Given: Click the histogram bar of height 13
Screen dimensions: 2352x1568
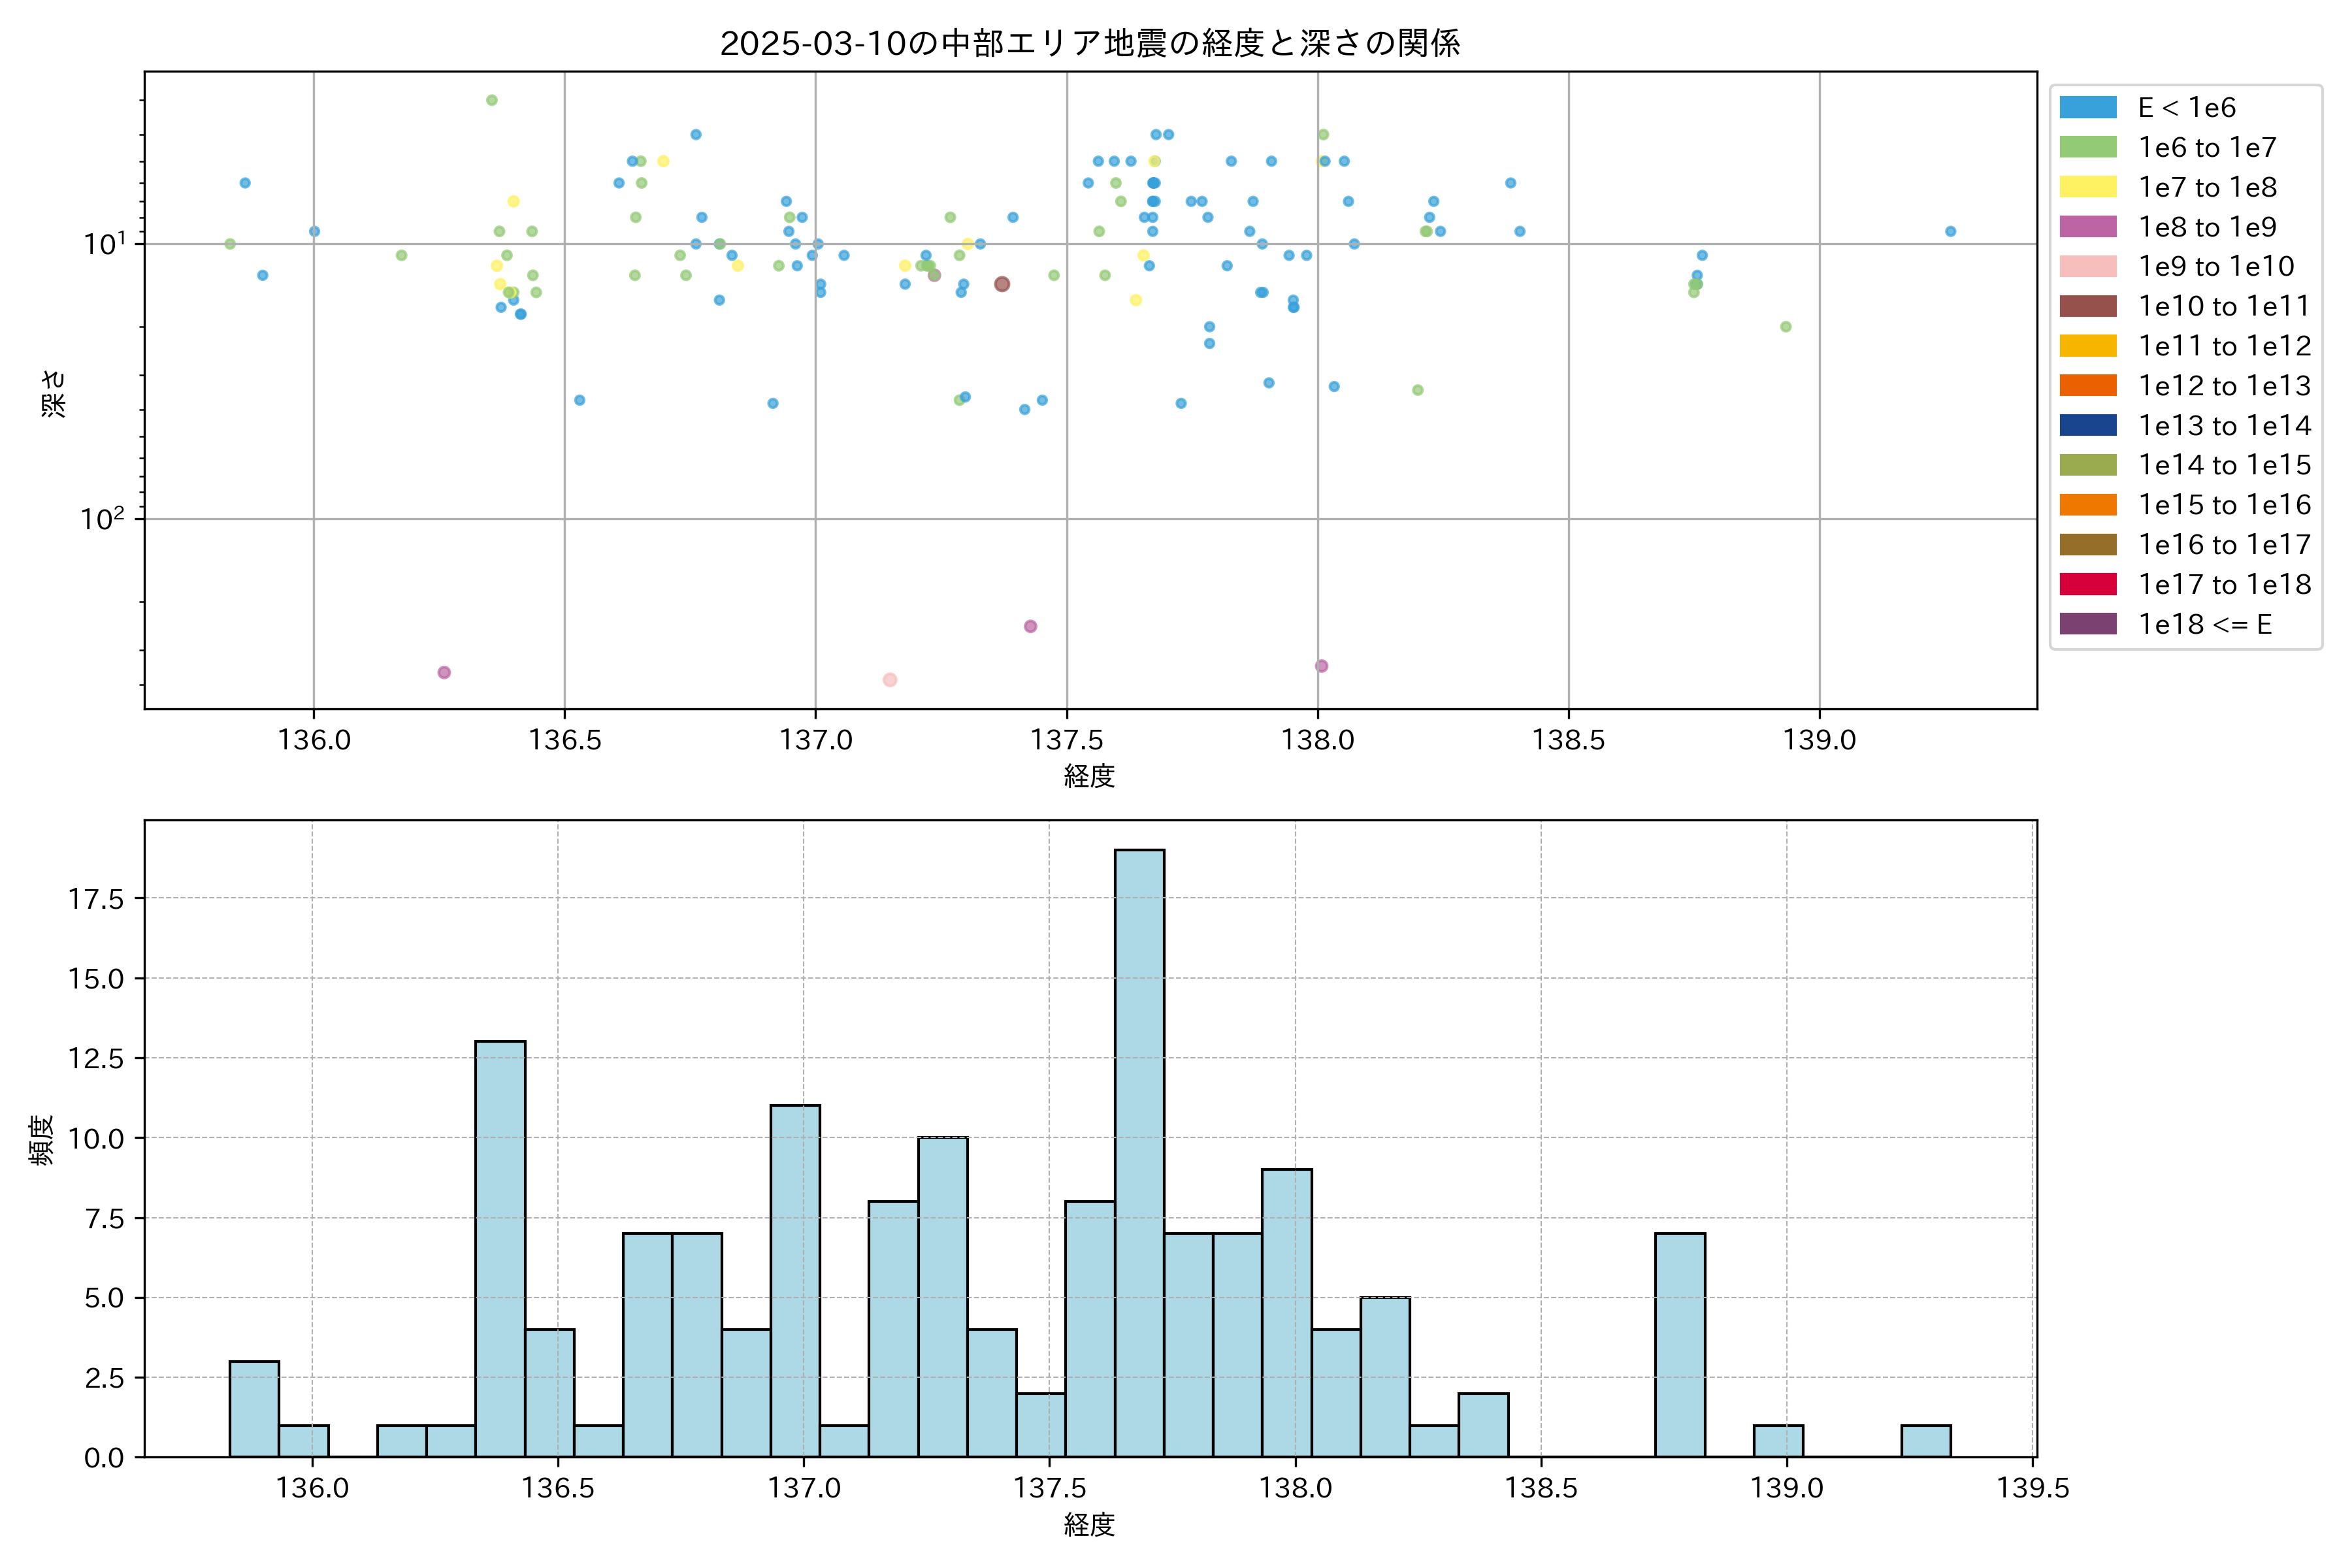Looking at the screenshot, I should click(x=500, y=1248).
